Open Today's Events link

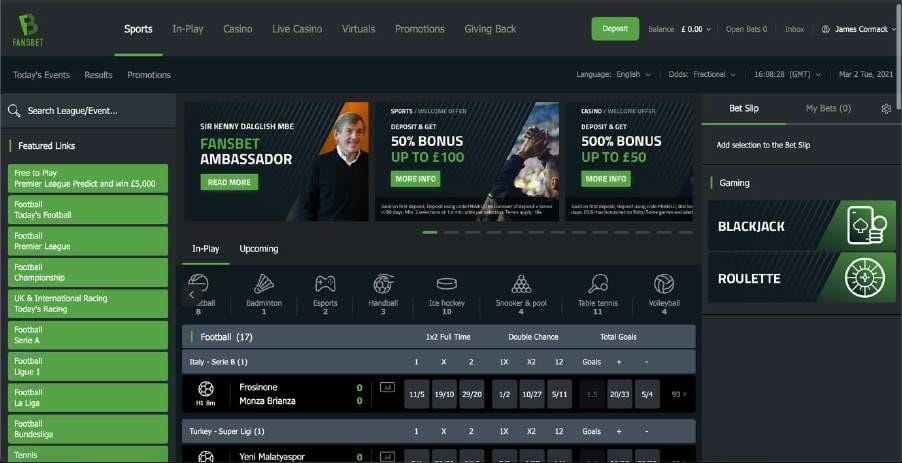point(41,75)
